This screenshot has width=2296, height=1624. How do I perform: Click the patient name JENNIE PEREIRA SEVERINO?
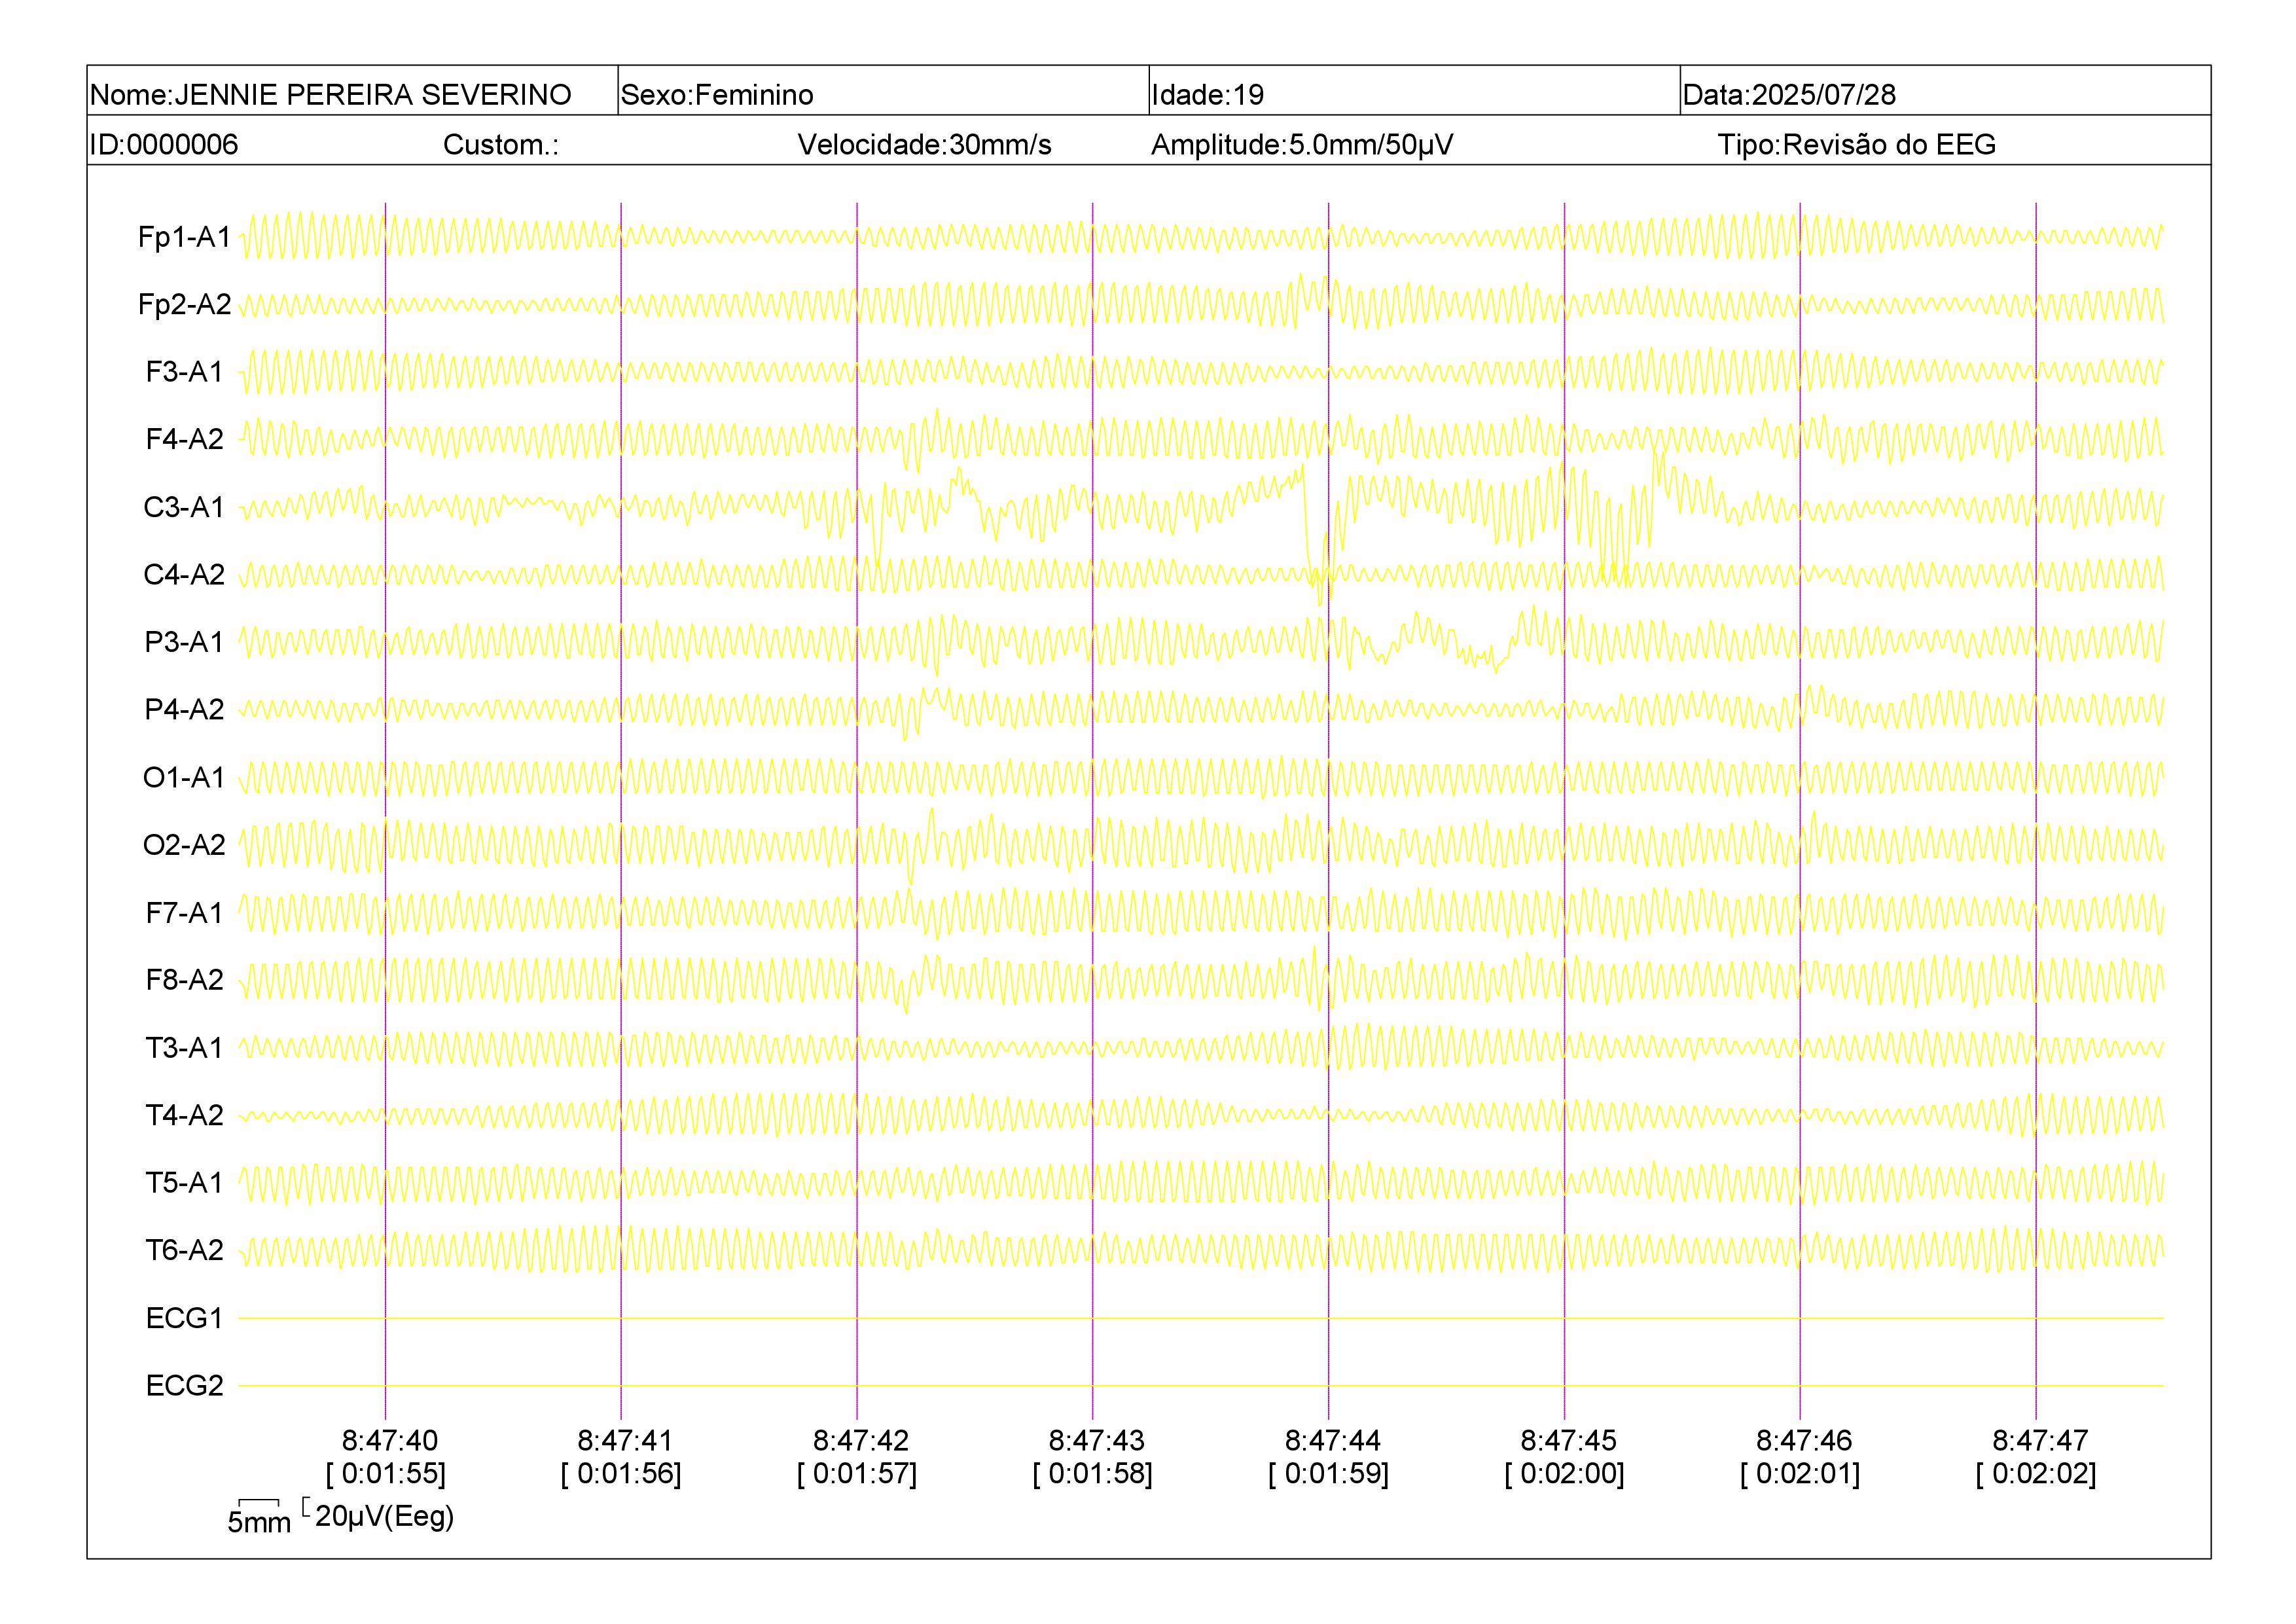click(373, 95)
